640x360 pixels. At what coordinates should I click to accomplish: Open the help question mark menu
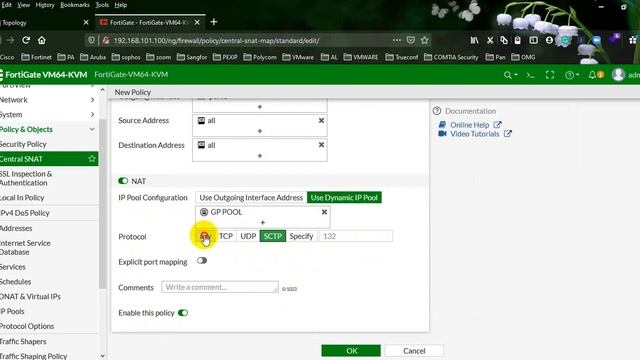571,75
